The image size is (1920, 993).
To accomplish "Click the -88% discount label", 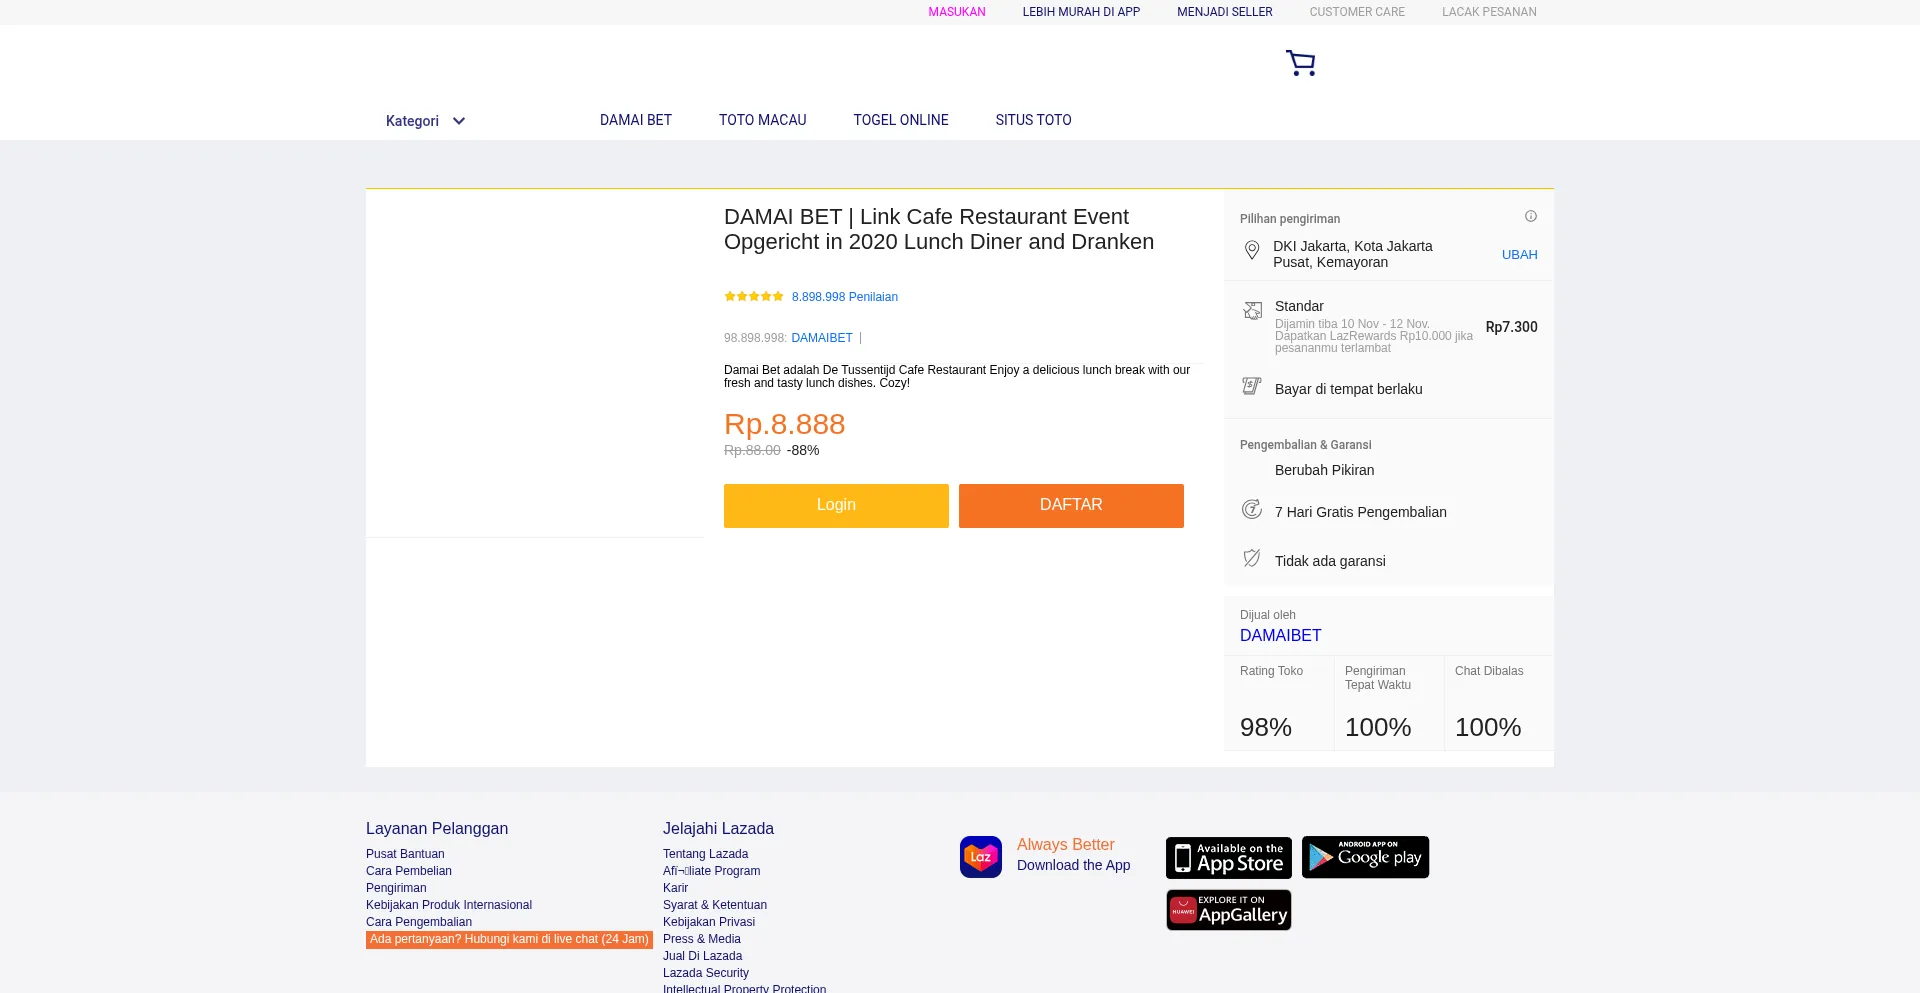I will click(x=803, y=450).
